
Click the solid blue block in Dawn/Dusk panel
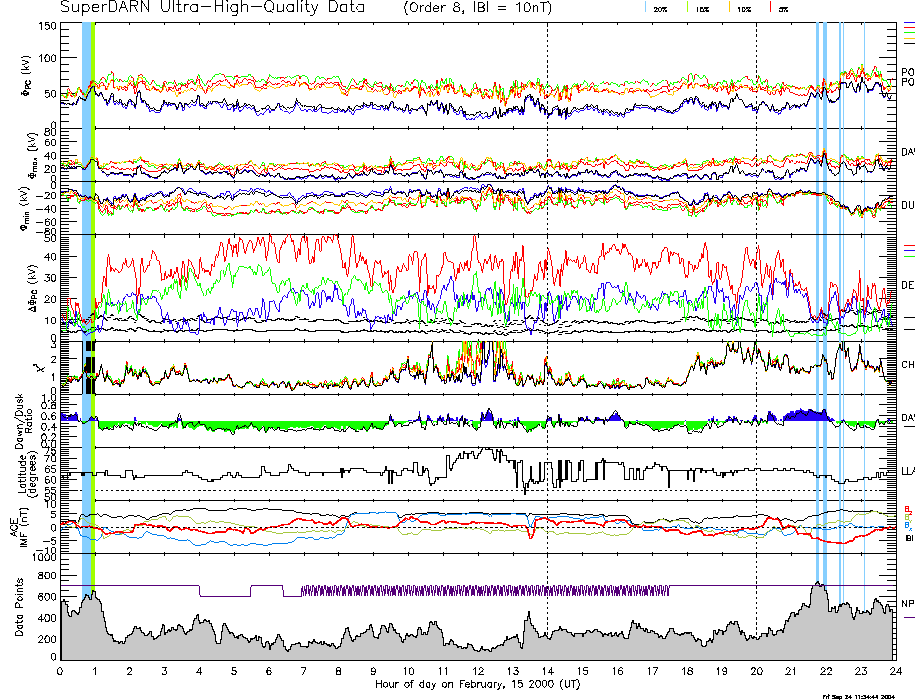point(805,414)
